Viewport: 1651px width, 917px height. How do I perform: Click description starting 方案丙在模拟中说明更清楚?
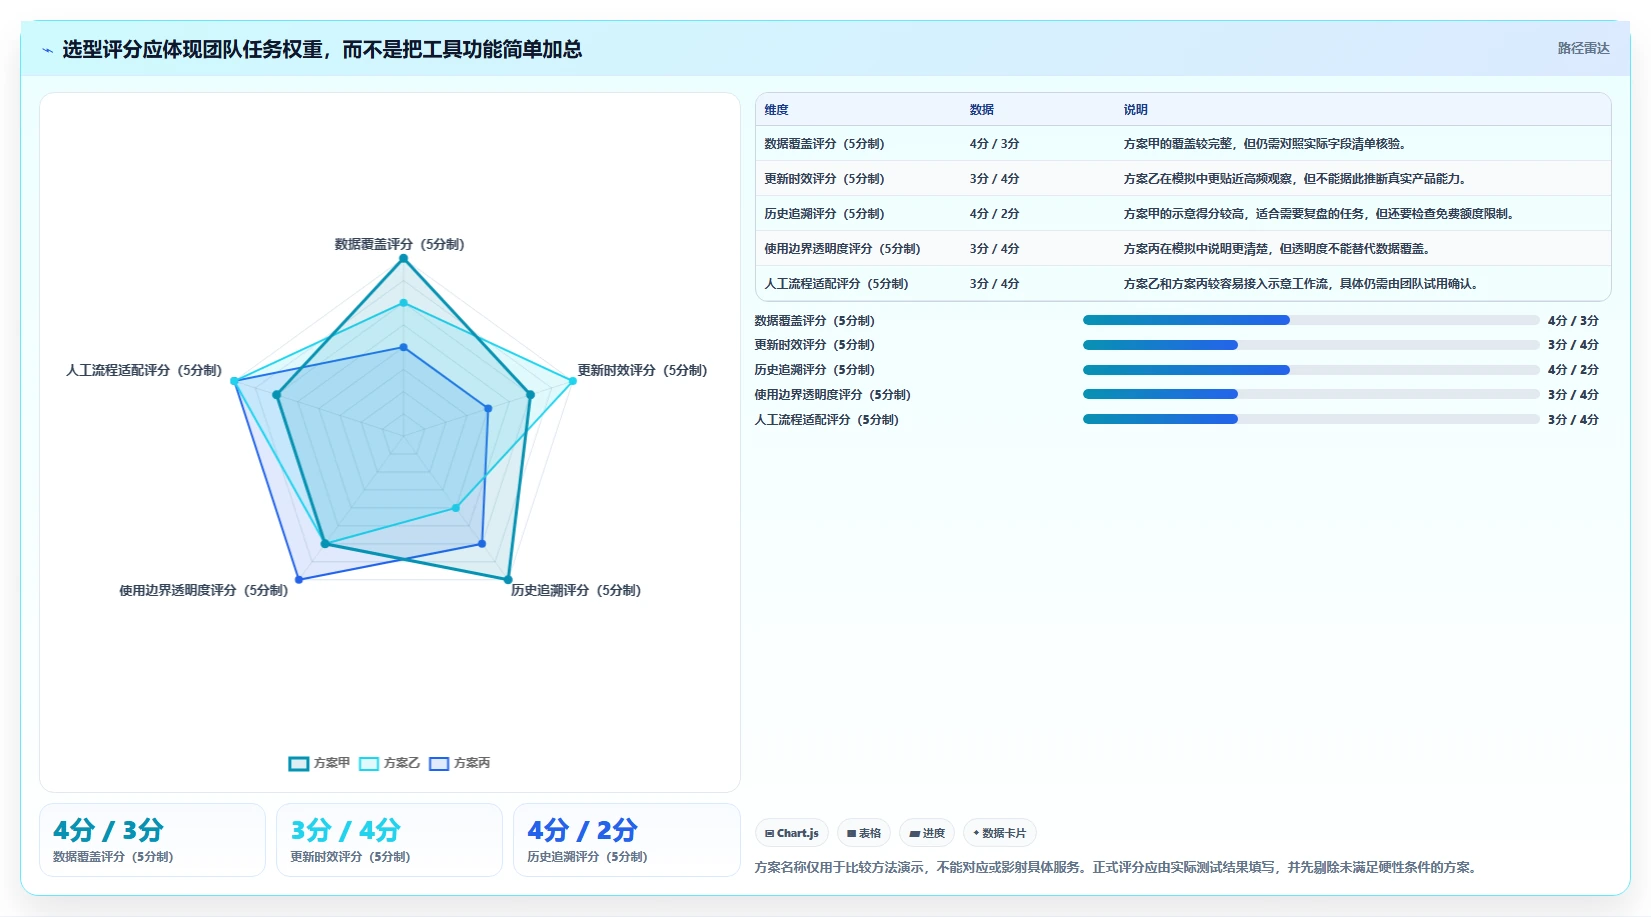click(x=1278, y=249)
